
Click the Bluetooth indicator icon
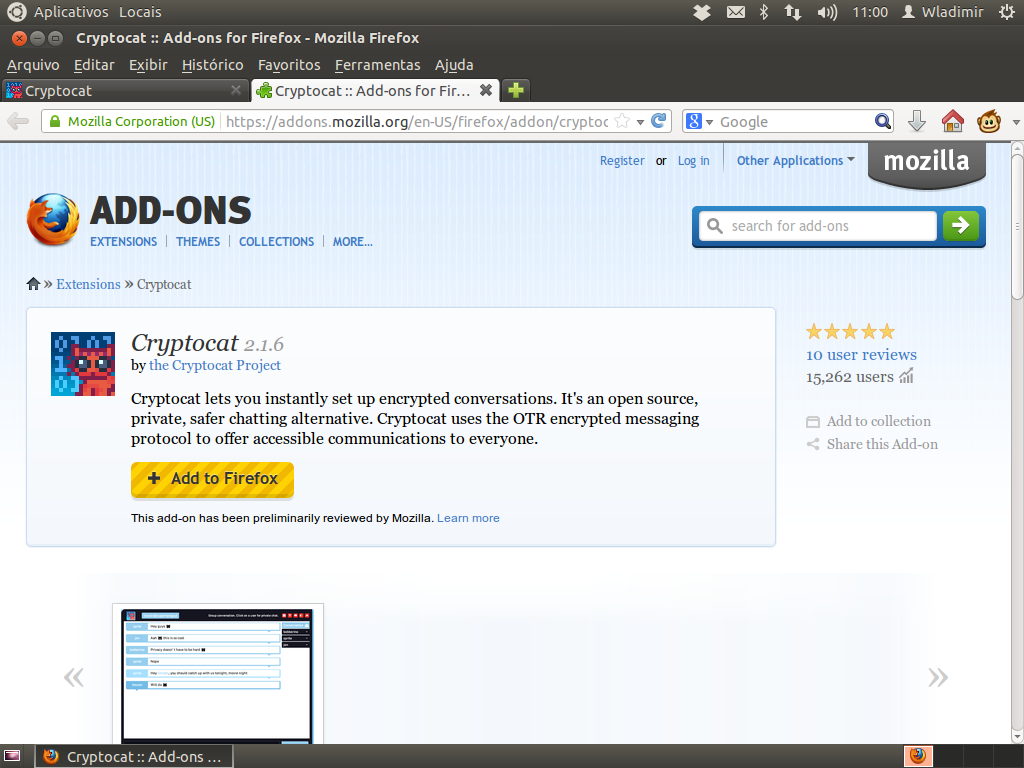764,12
